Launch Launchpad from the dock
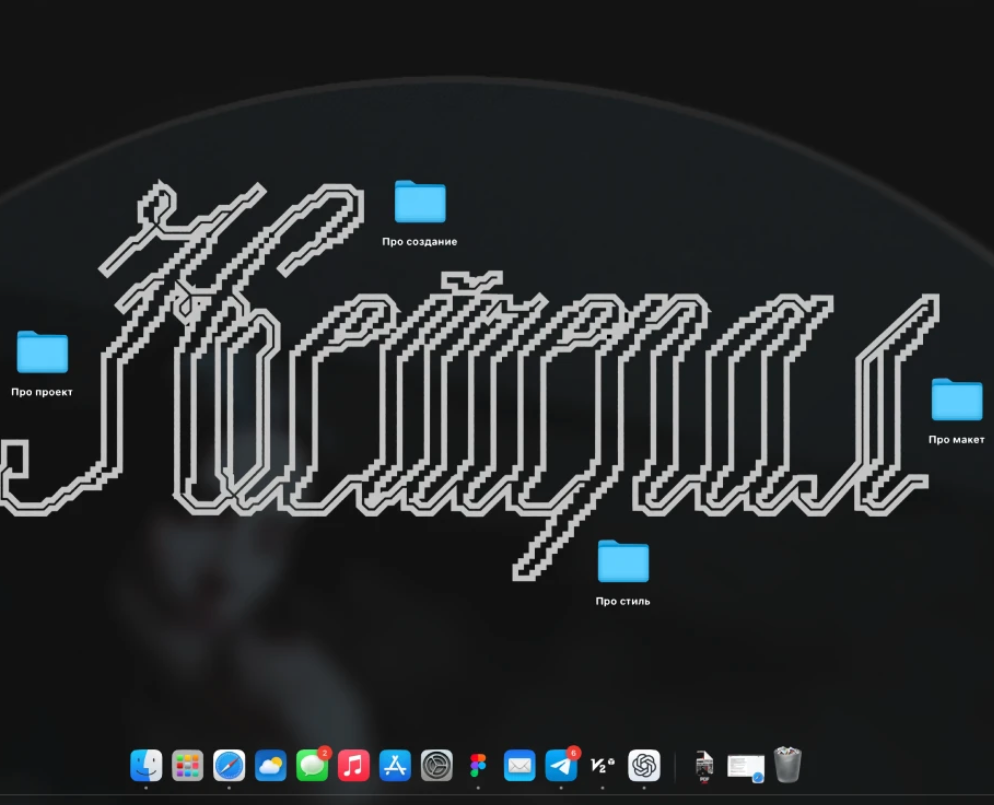The width and height of the screenshot is (994, 805). 187,766
